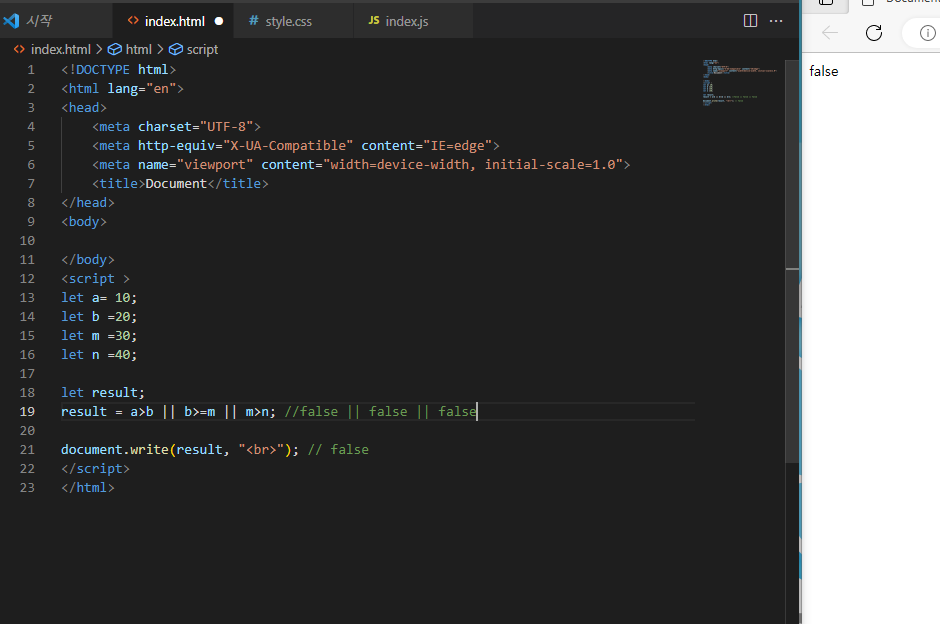Click the JS icon on index.js tab
This screenshot has height=624, width=940.
(x=373, y=20)
